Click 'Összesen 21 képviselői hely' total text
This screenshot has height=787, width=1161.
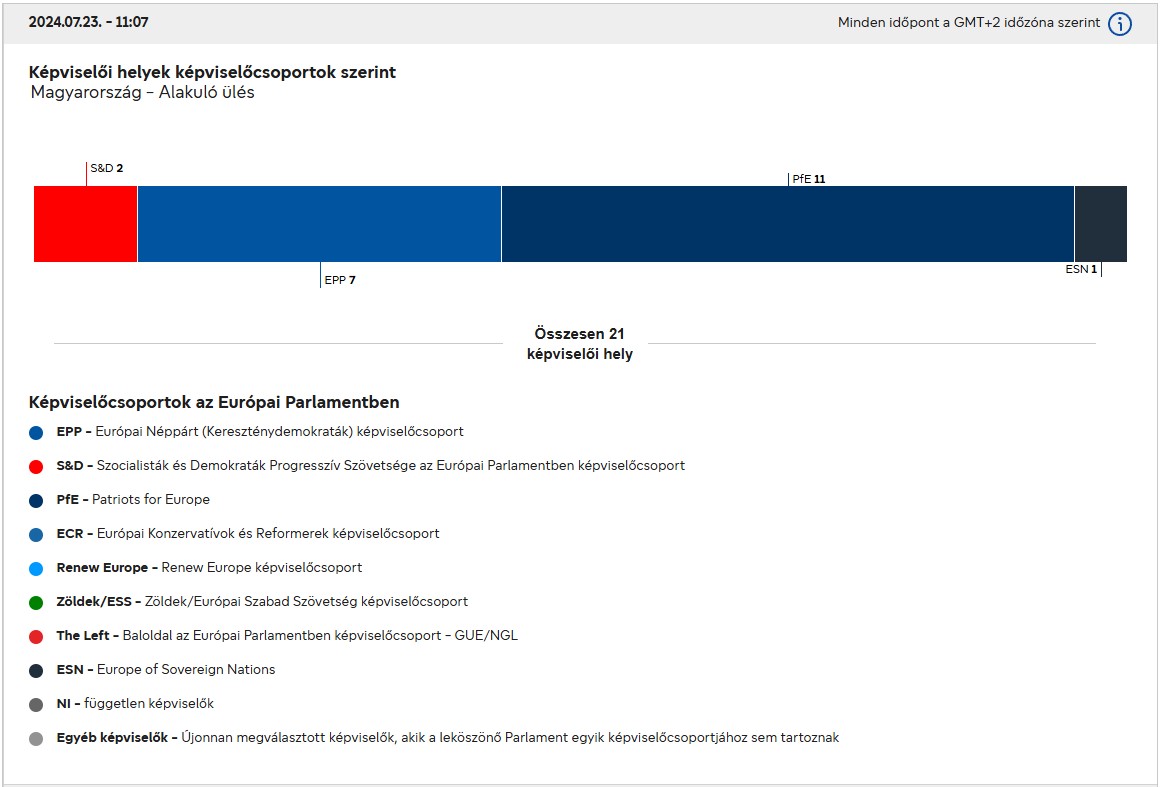click(580, 344)
